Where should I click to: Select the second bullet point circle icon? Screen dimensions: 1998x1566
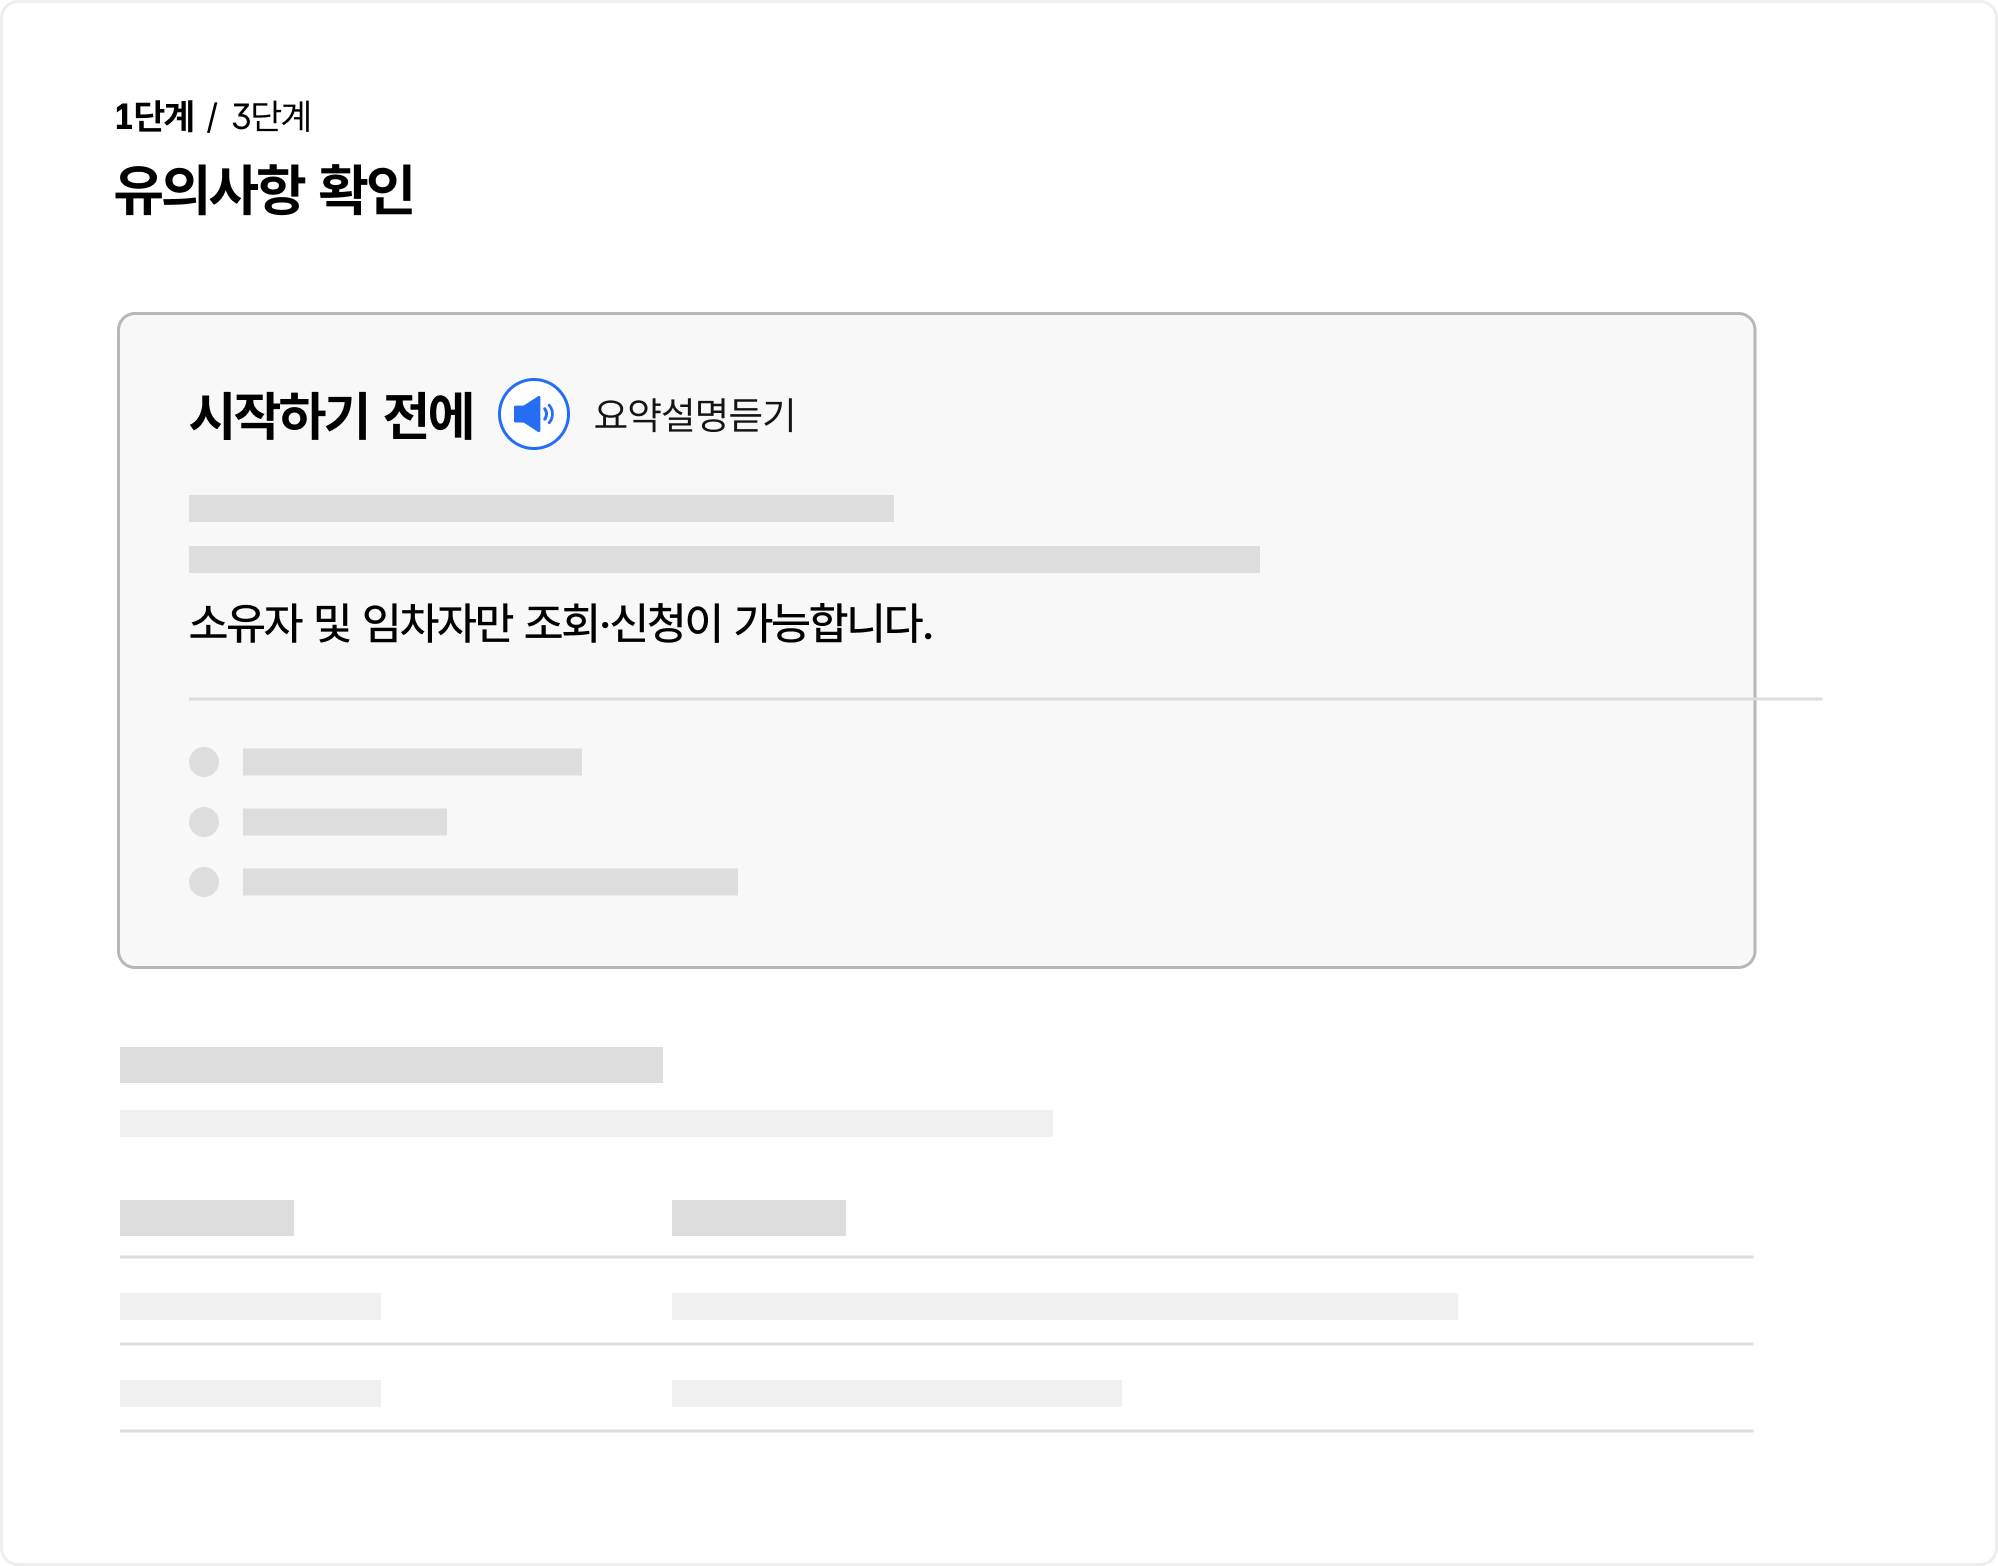pos(205,823)
